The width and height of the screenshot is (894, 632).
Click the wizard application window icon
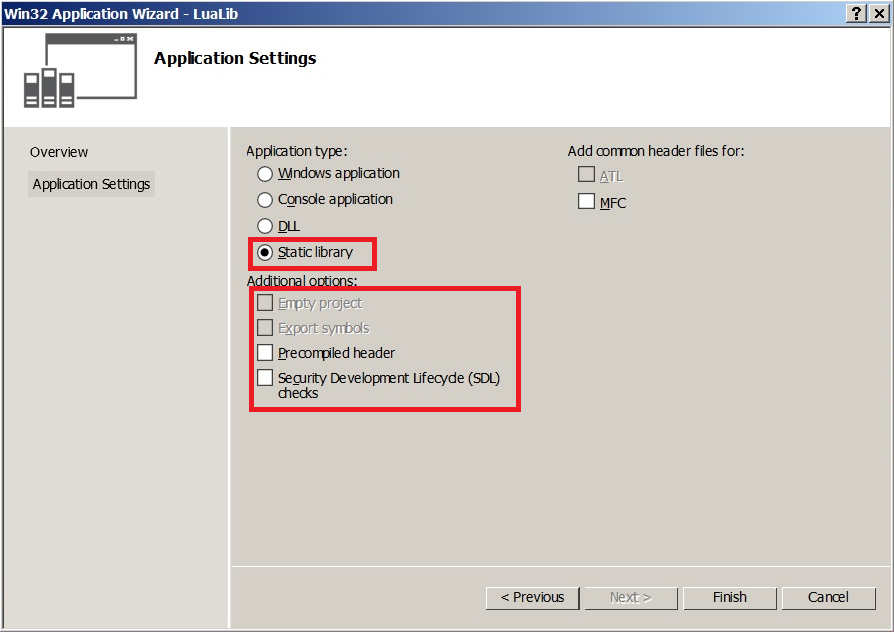tap(80, 70)
